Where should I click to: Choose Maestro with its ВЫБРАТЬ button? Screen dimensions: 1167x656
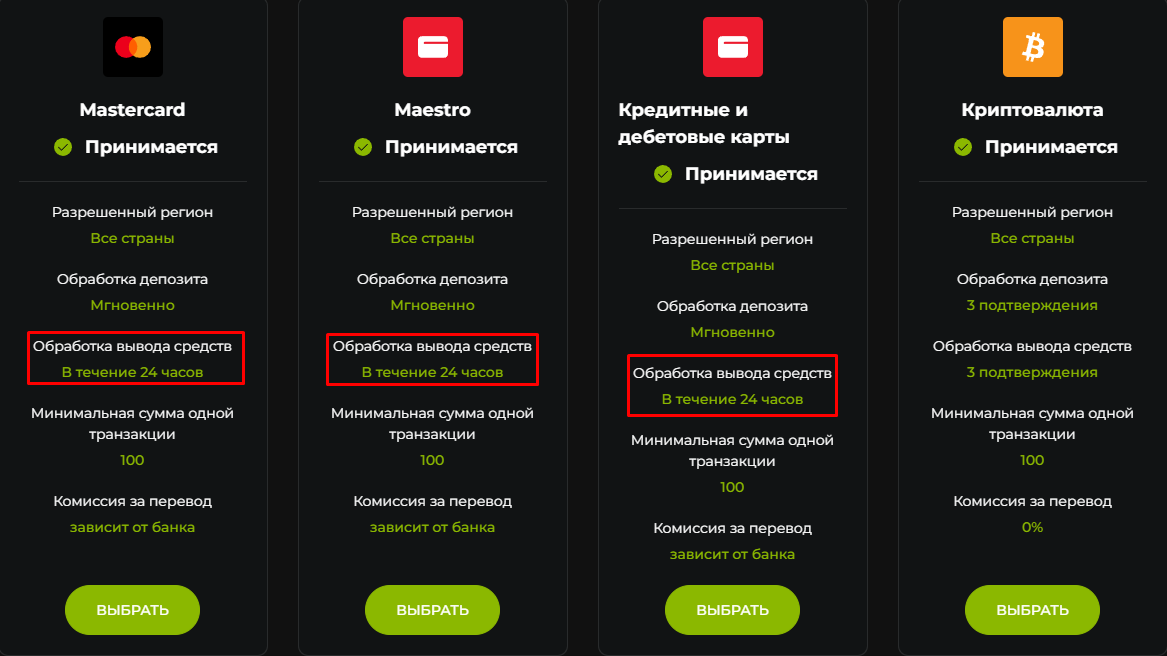[432, 610]
